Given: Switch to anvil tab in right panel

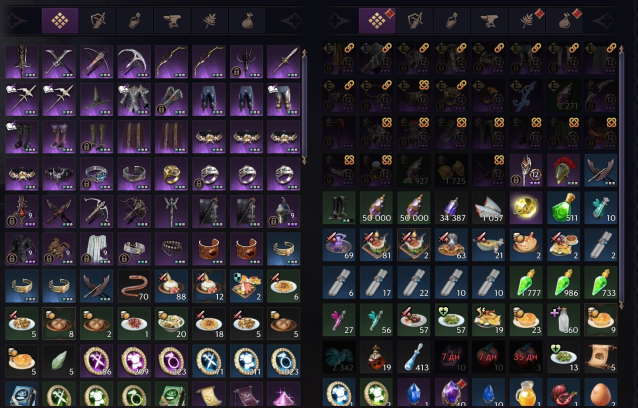Looking at the screenshot, I should coord(489,21).
